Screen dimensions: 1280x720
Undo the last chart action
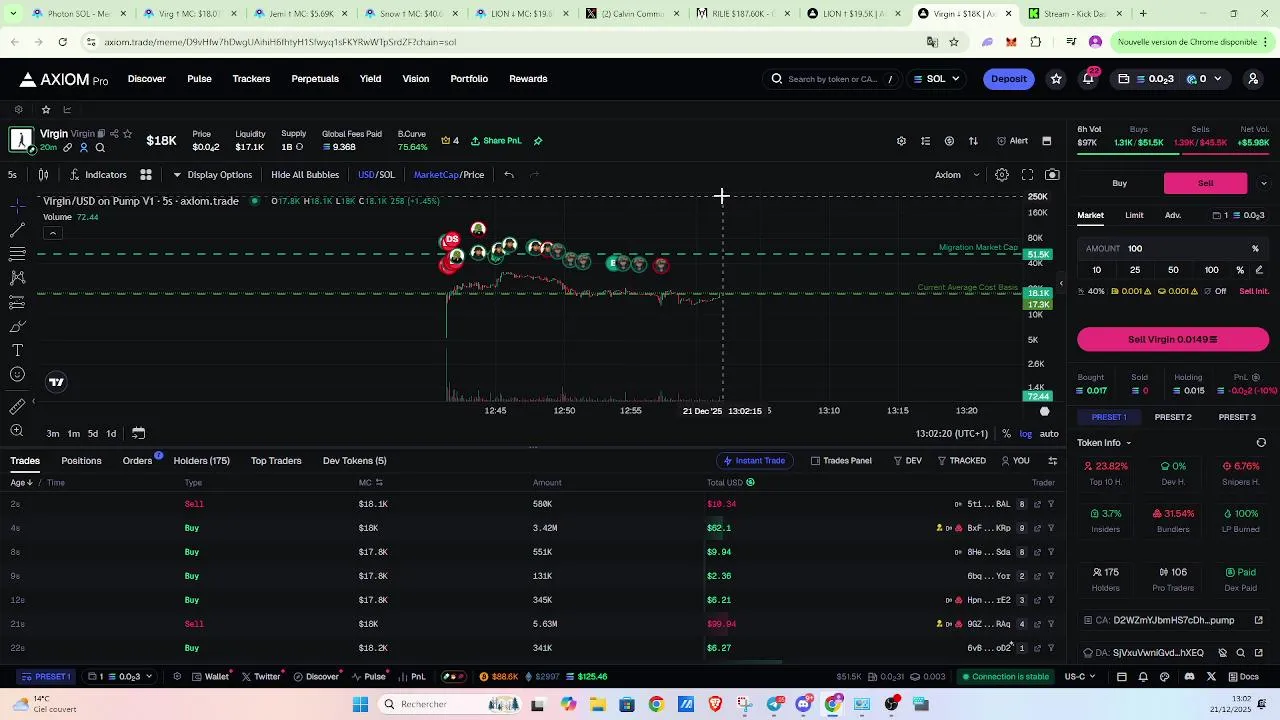(x=509, y=175)
